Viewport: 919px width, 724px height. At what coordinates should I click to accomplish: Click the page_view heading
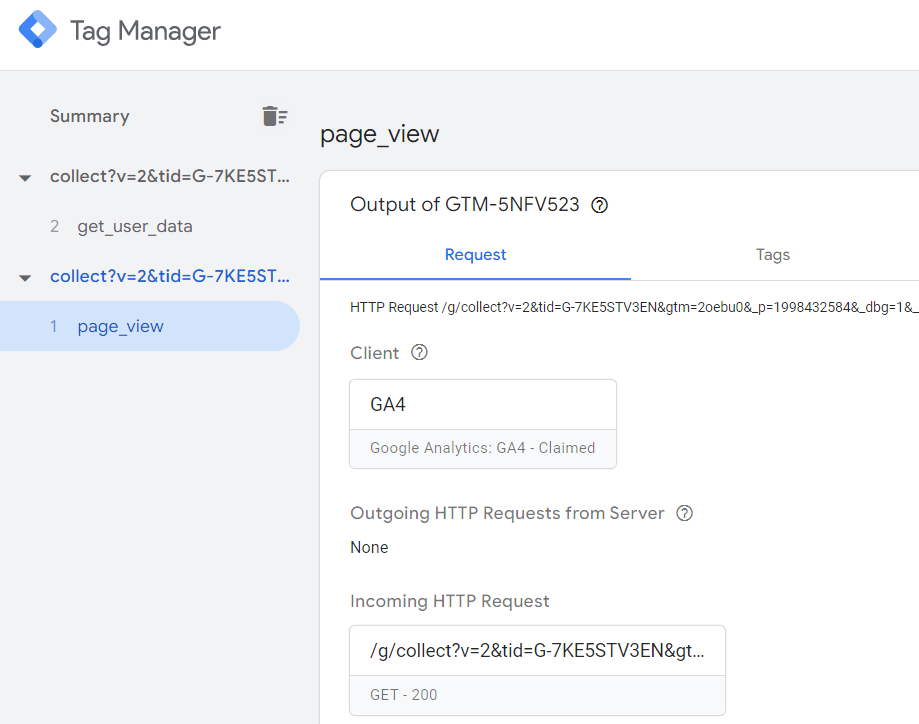tap(379, 134)
